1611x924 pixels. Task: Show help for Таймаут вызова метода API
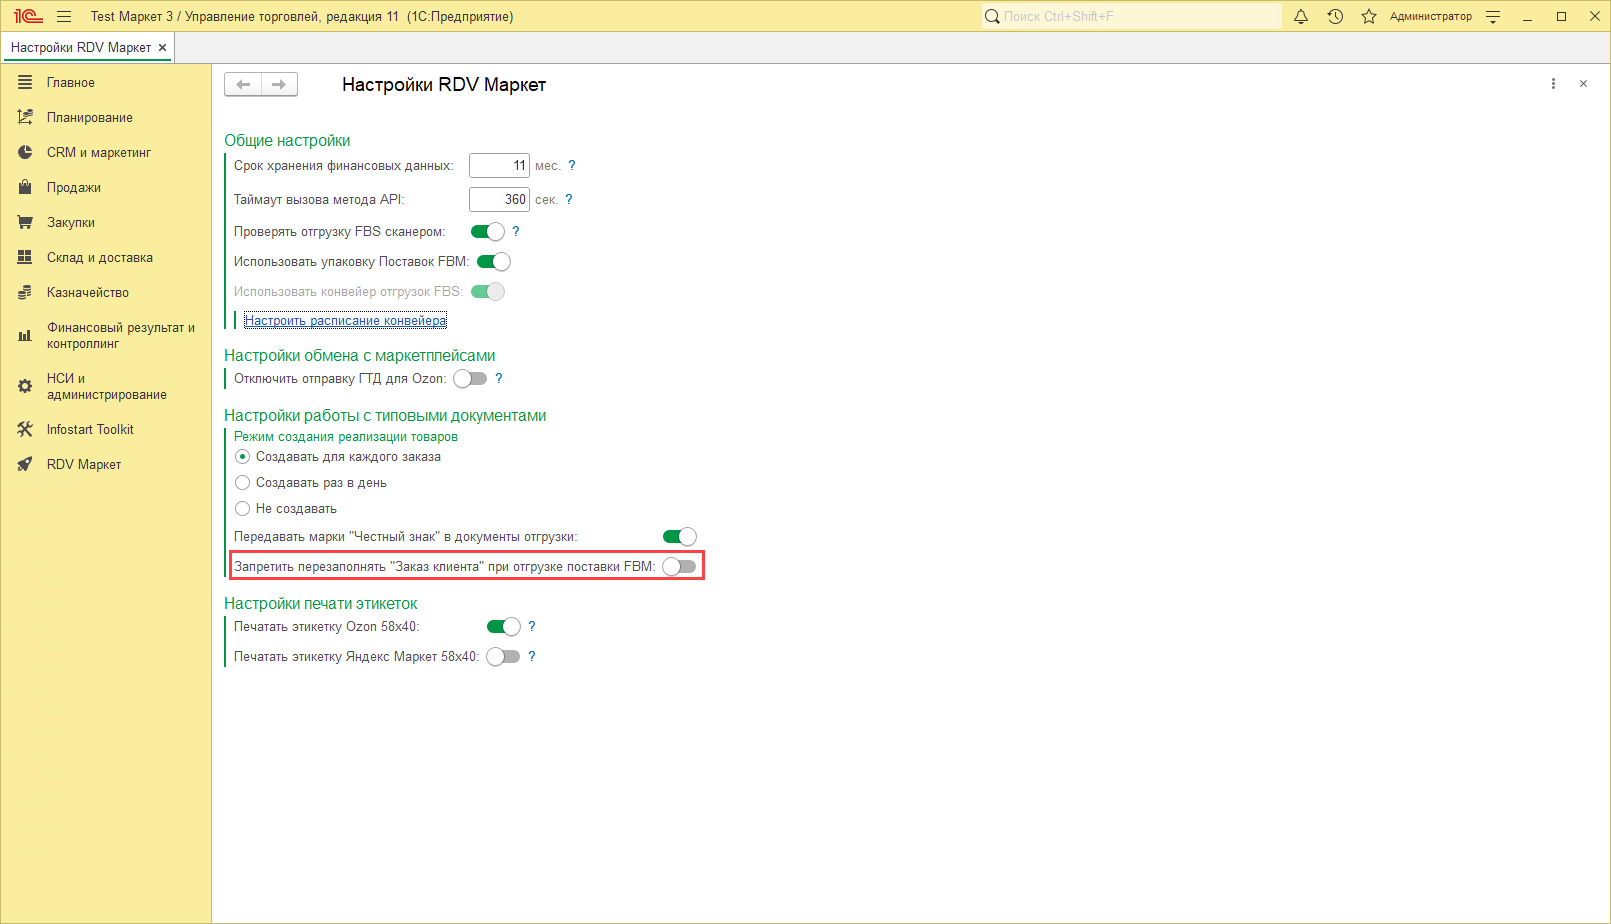(569, 199)
